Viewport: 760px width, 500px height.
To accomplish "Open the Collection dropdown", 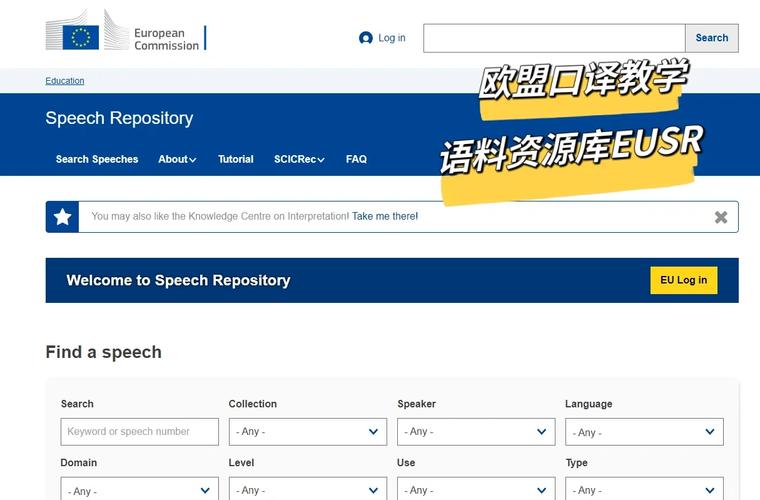I will [x=307, y=432].
